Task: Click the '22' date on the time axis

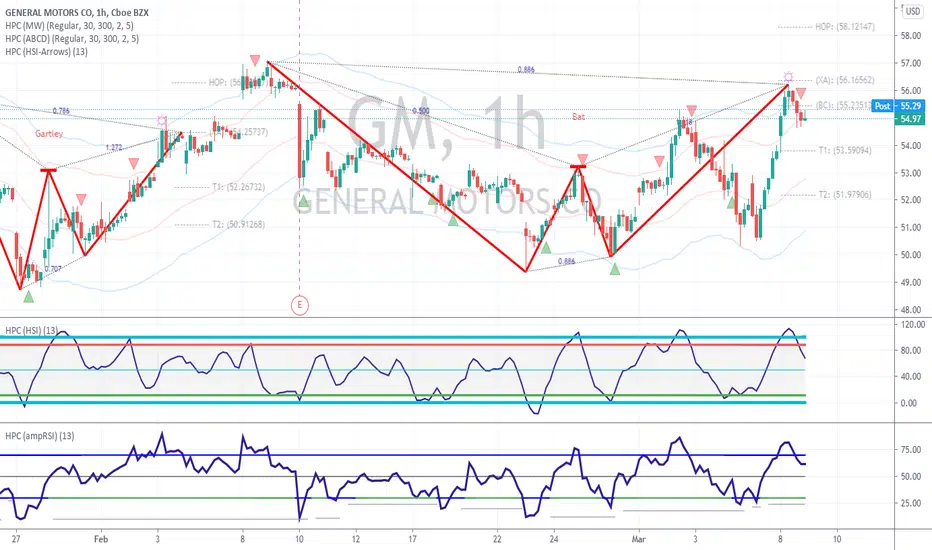Action: click(x=497, y=539)
